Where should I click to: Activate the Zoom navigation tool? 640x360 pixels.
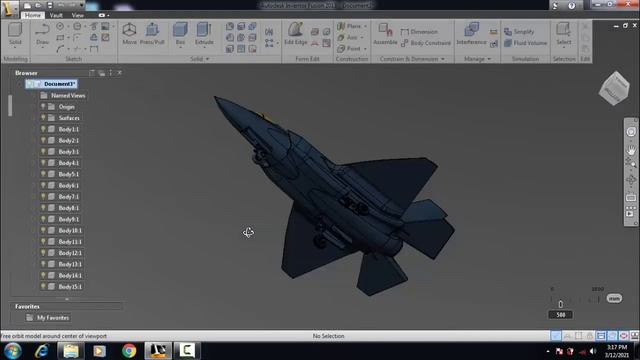[x=631, y=163]
